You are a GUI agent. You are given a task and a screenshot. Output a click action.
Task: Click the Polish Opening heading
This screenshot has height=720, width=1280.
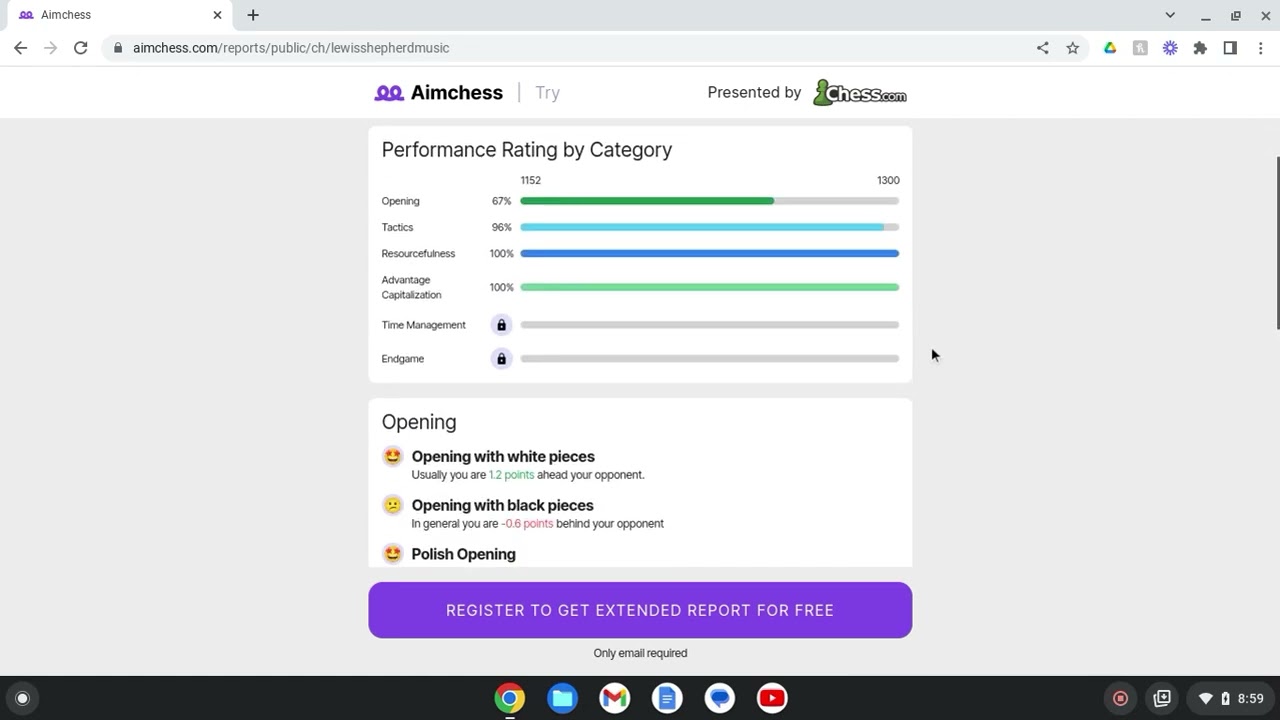463,554
